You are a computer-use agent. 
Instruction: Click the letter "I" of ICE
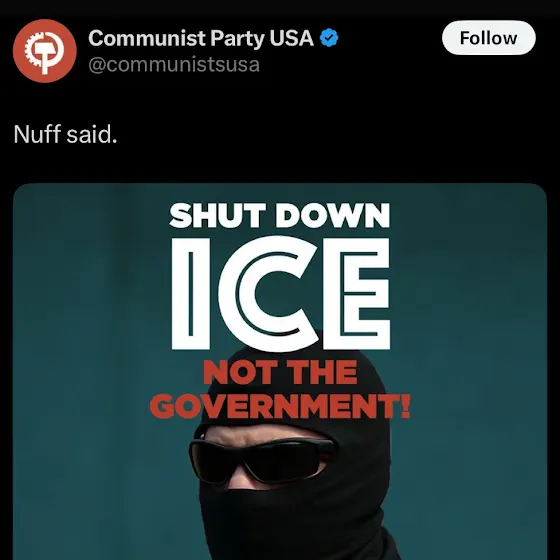pyautogui.click(x=190, y=294)
